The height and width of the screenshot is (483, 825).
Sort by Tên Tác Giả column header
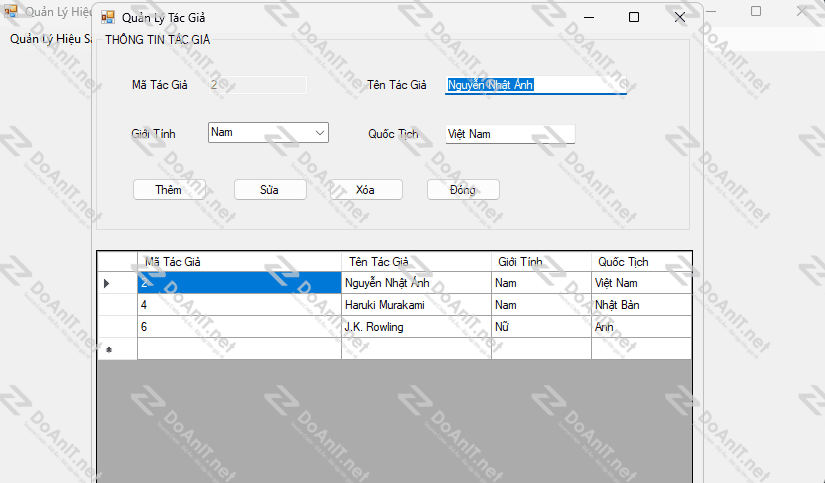point(416,262)
